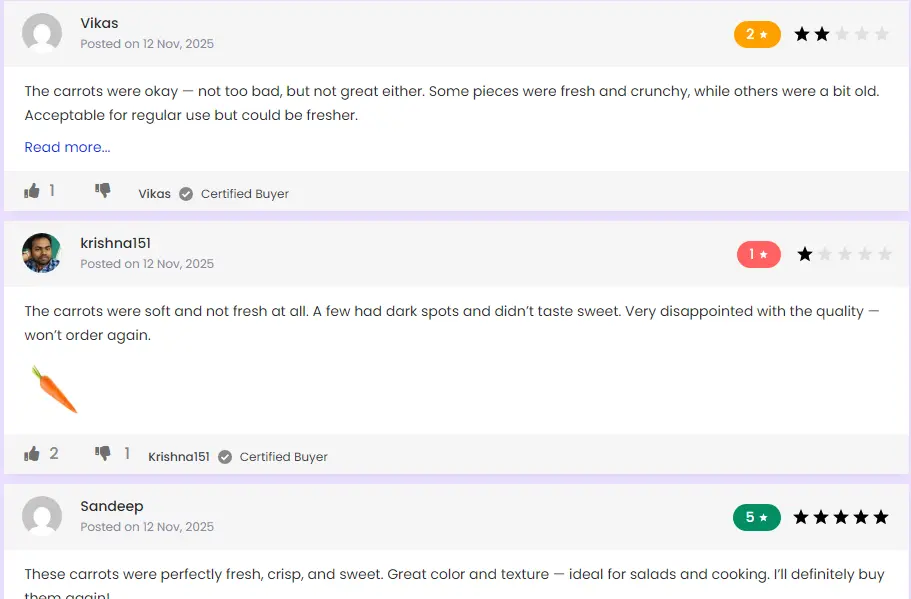
Task: Click thumbs down on krishna151's review
Action: pyautogui.click(x=101, y=453)
